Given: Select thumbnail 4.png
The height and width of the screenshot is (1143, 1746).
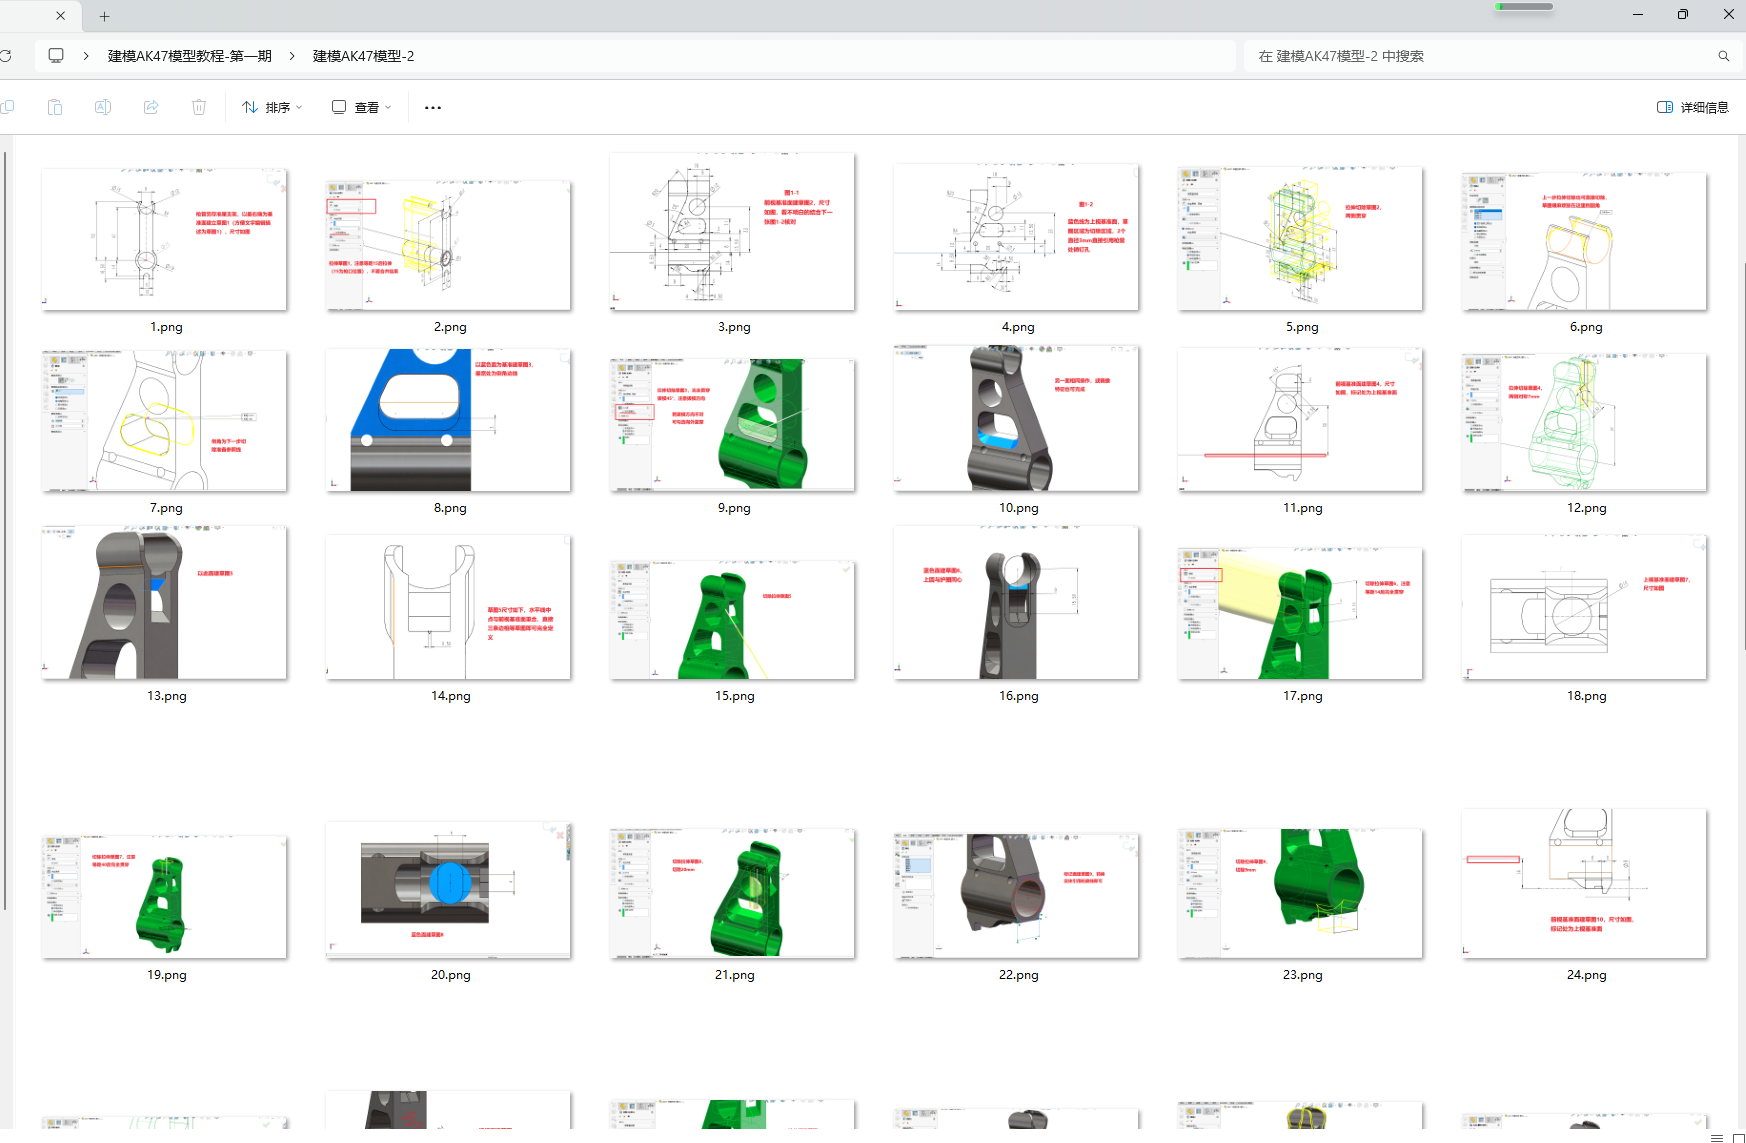Looking at the screenshot, I should pos(1017,238).
